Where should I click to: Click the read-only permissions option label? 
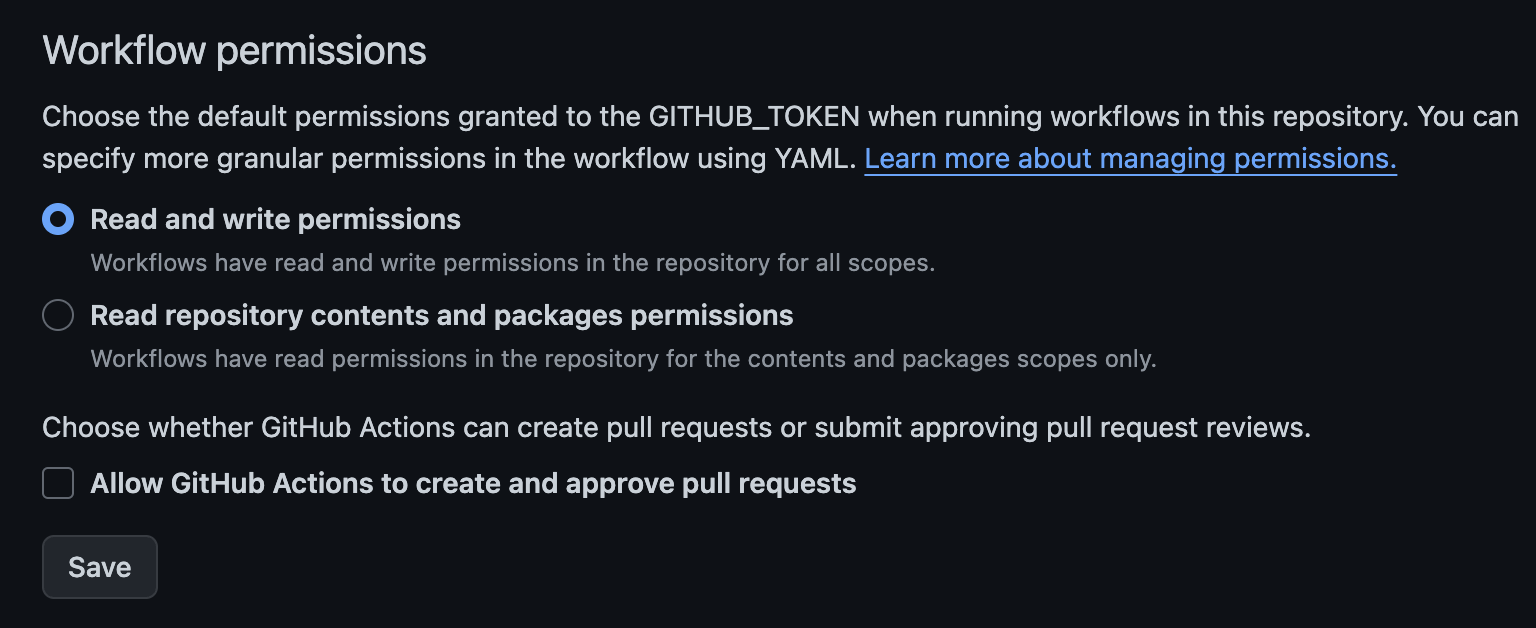click(x=441, y=314)
